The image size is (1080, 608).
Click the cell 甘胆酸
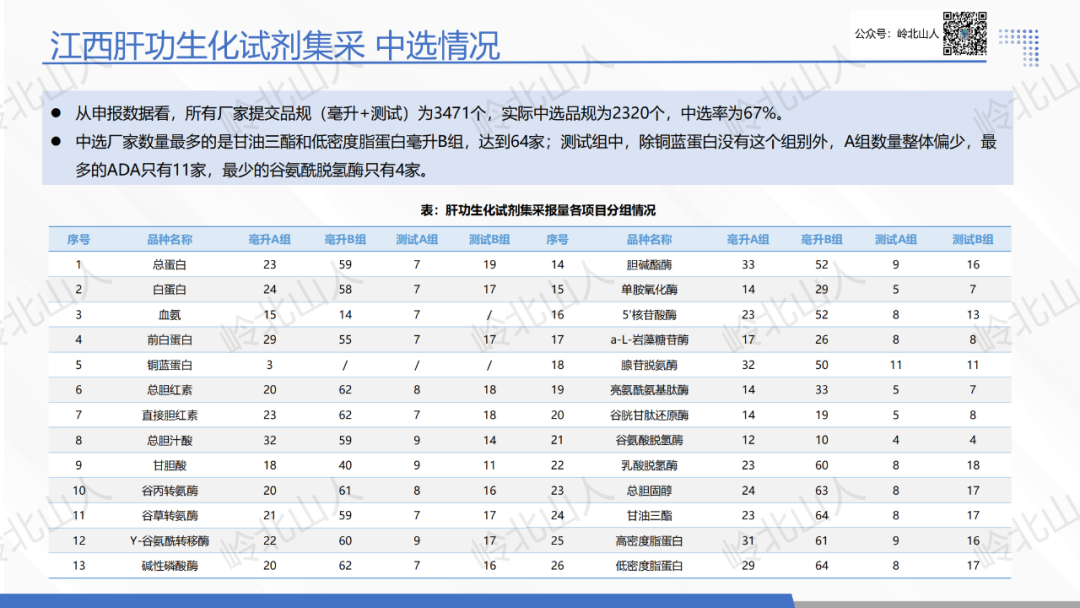point(169,465)
